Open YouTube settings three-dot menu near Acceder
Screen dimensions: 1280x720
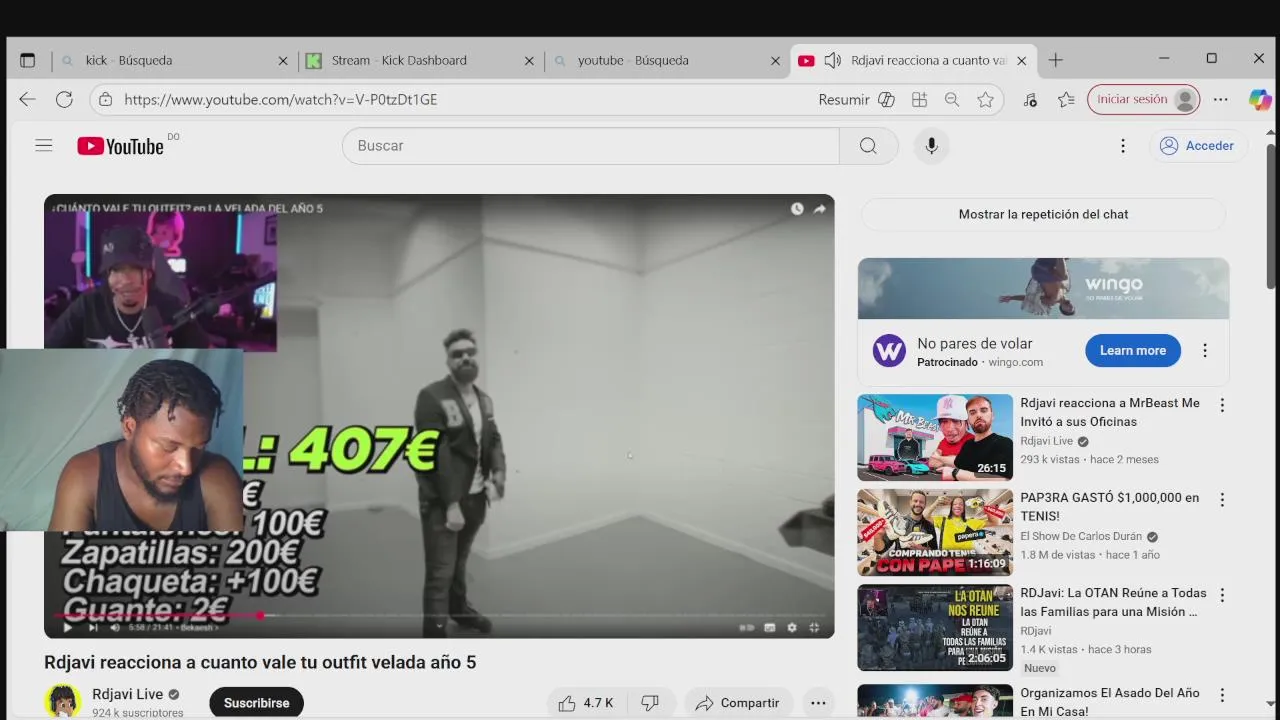pyautogui.click(x=1122, y=146)
